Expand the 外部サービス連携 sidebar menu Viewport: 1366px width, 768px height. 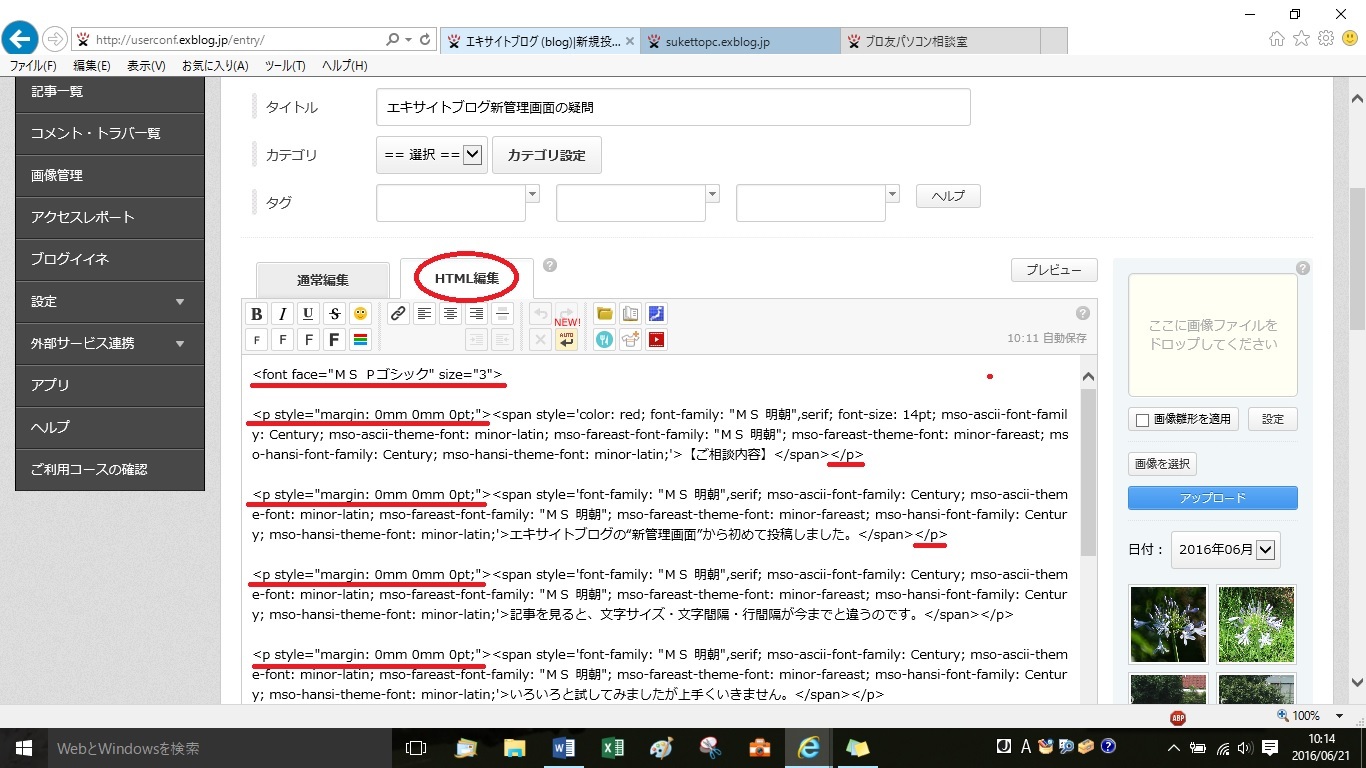coord(110,343)
